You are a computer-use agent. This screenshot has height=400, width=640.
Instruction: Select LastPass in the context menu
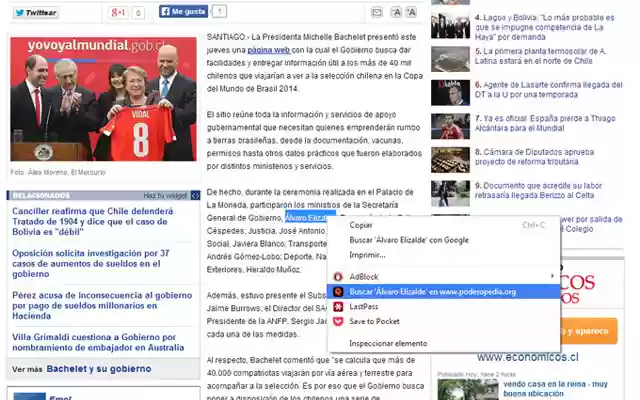[444, 307]
